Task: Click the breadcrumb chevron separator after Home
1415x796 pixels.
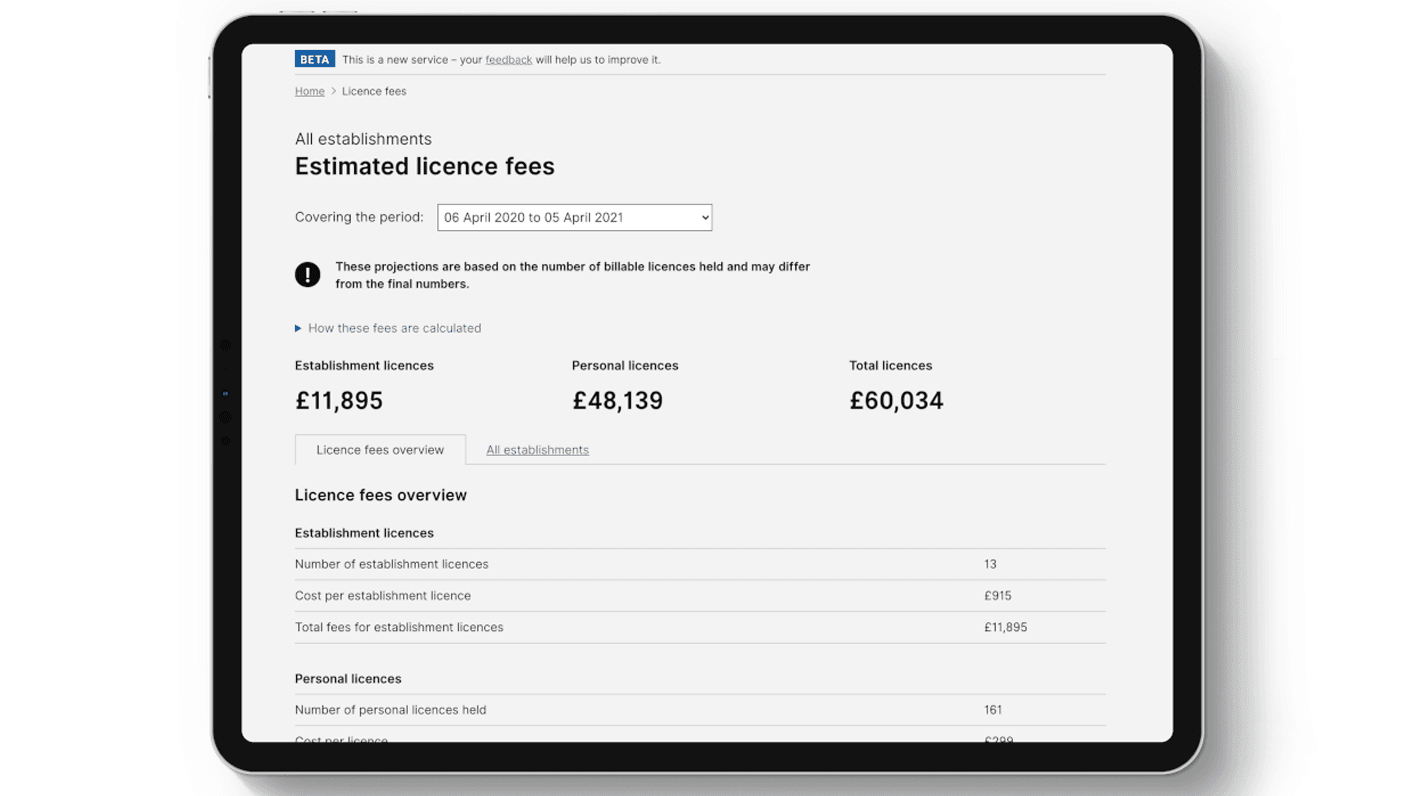Action: (333, 91)
